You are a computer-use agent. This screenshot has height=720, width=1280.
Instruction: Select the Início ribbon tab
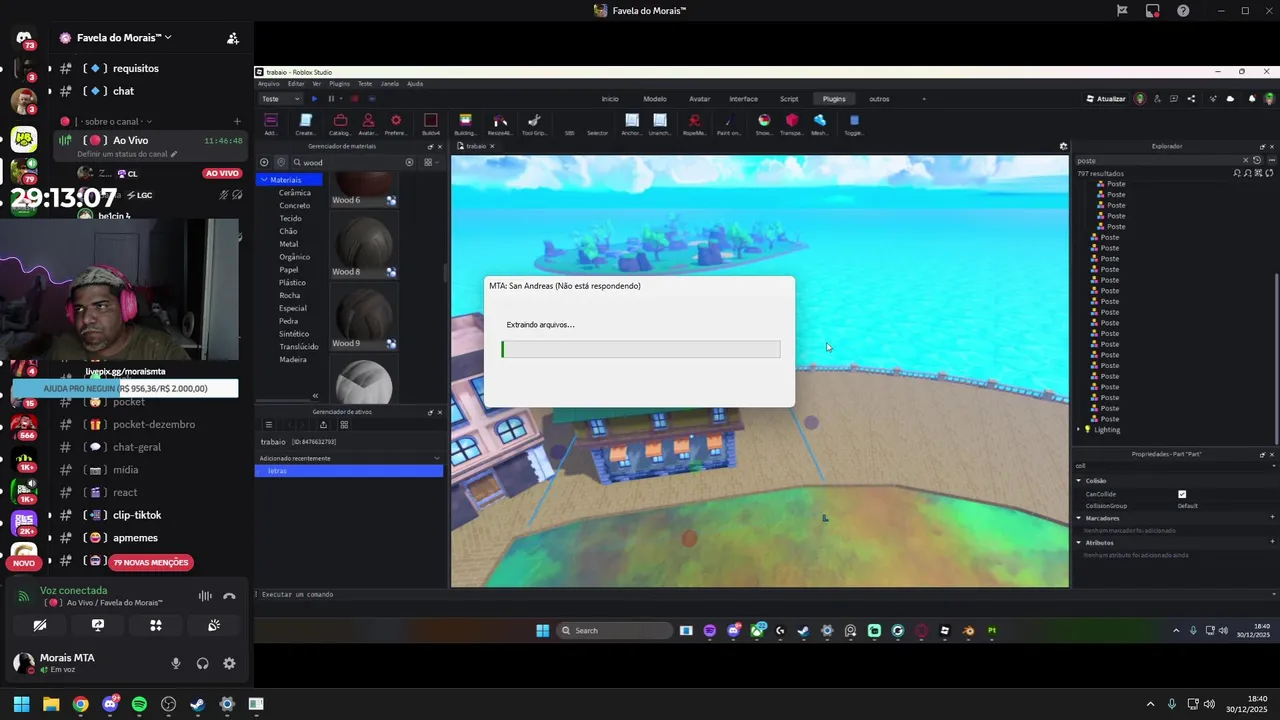coord(610,99)
